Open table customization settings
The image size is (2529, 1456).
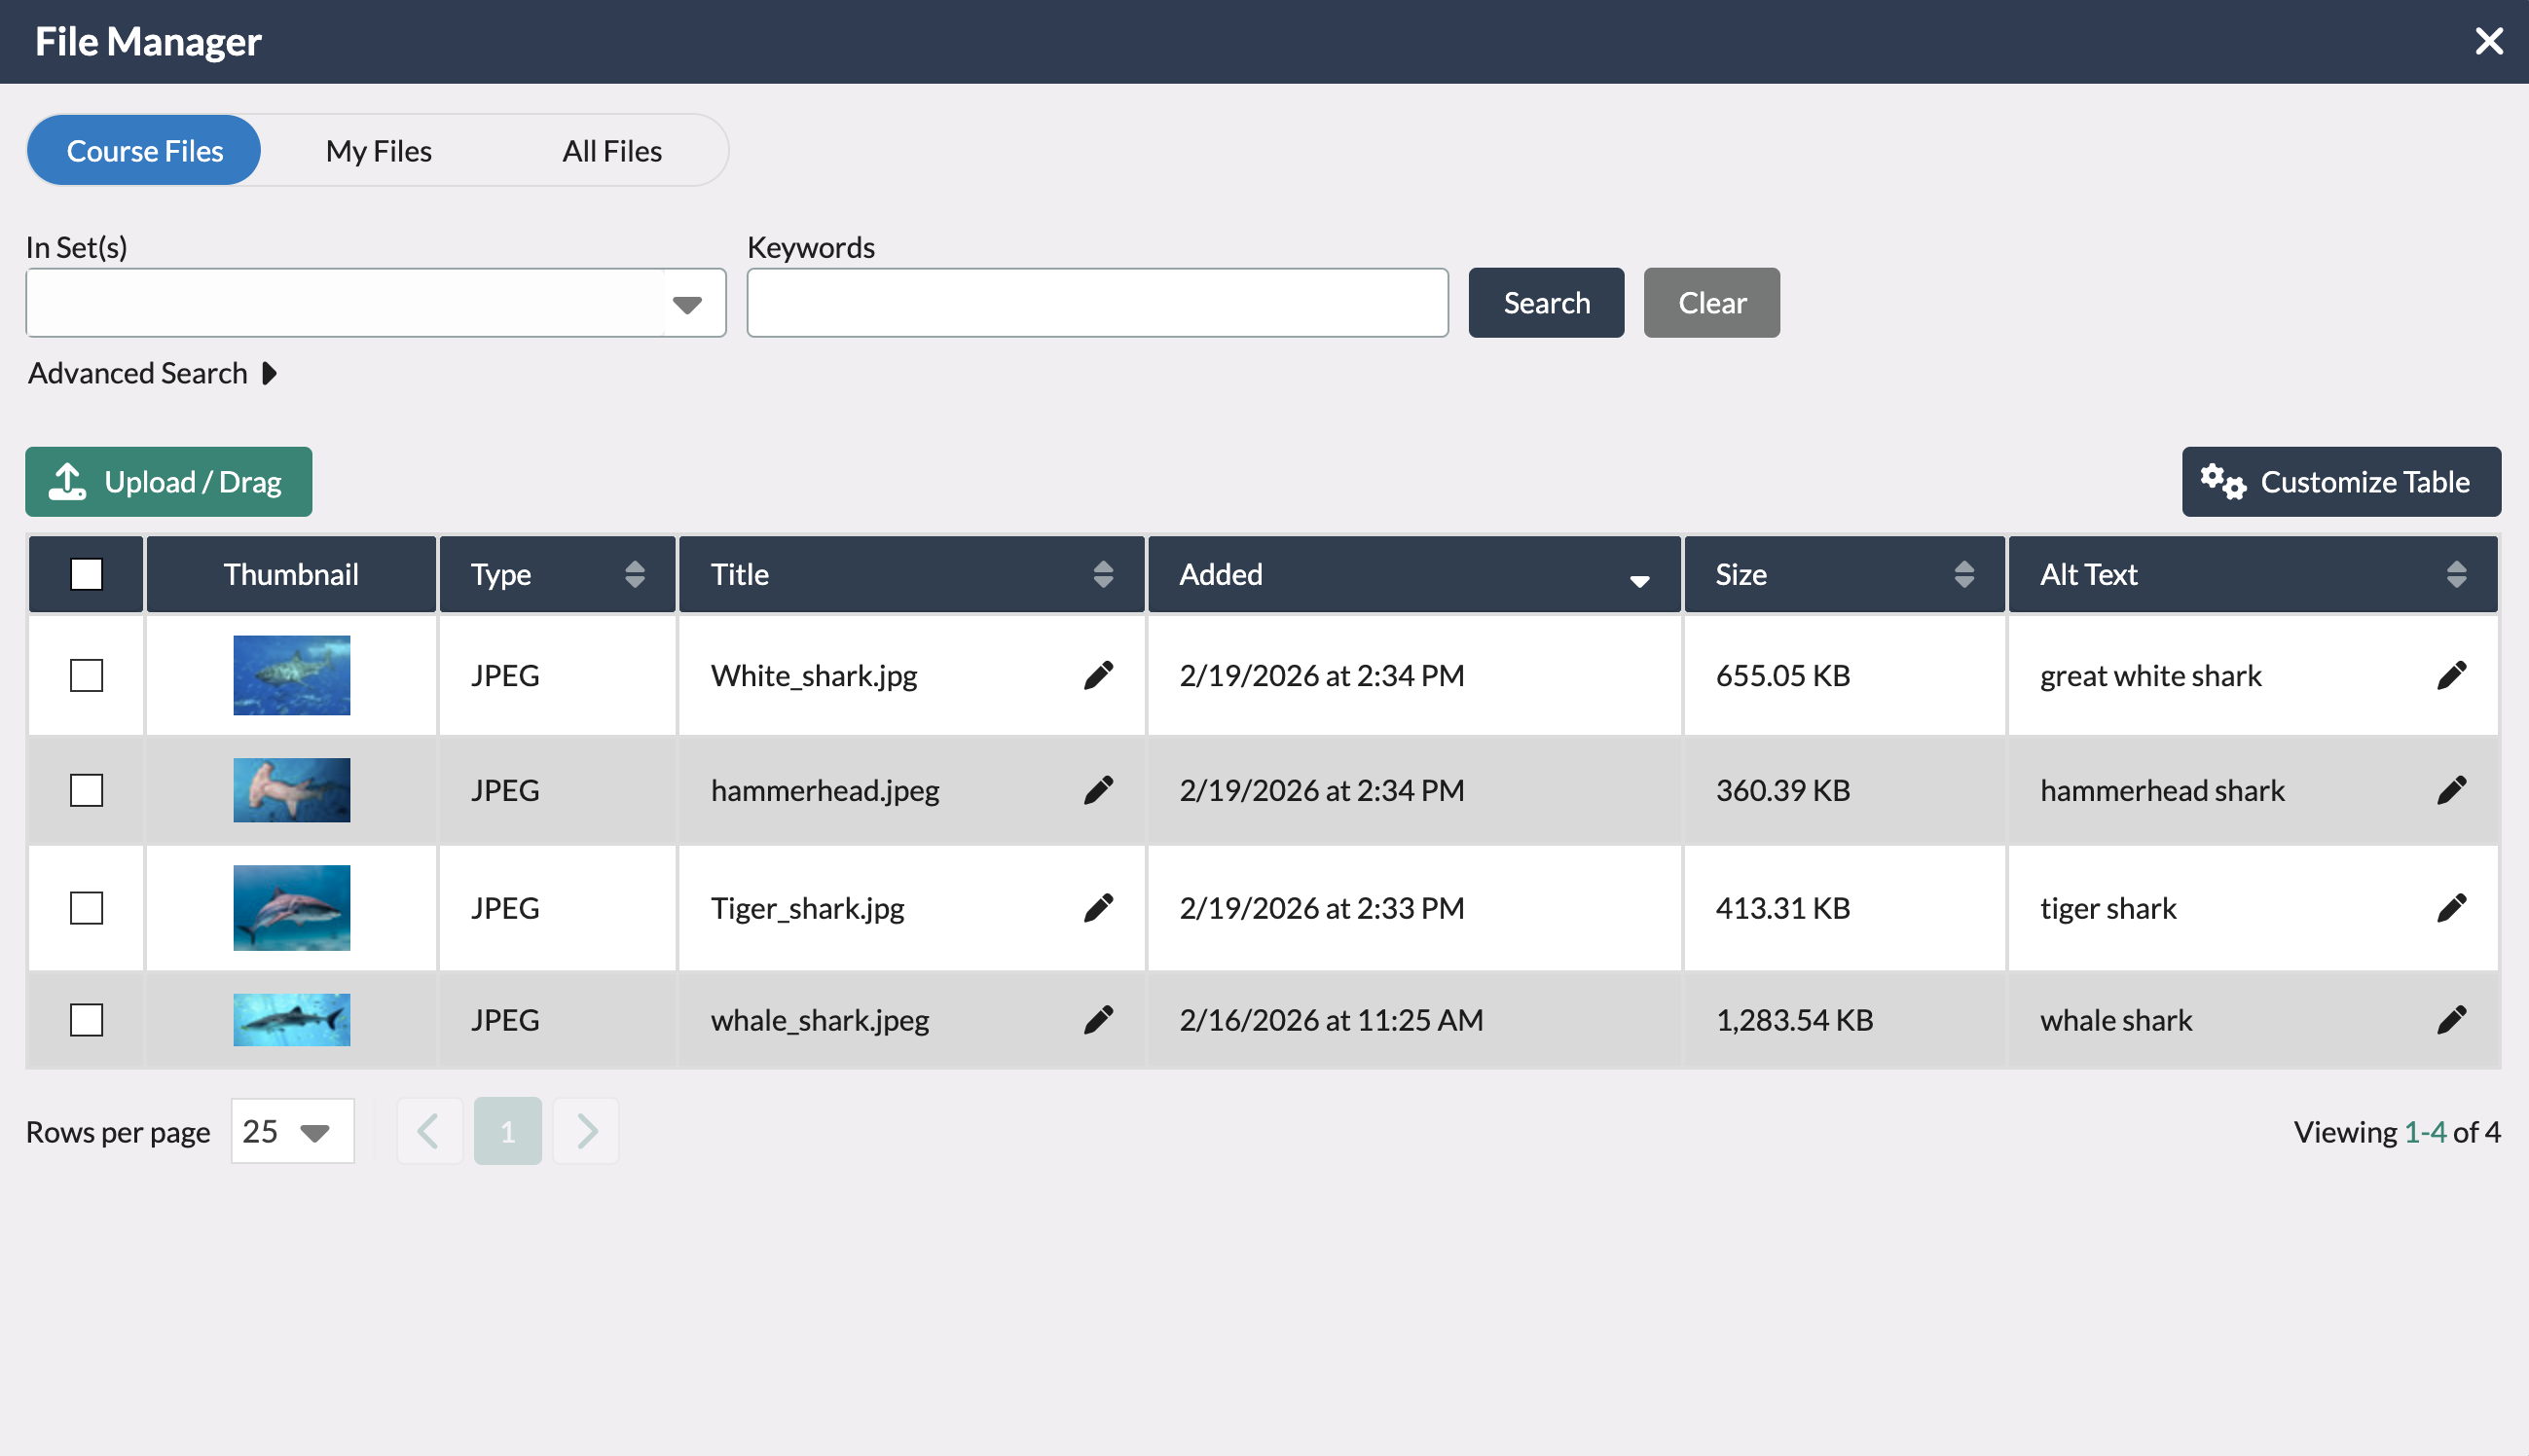2340,481
